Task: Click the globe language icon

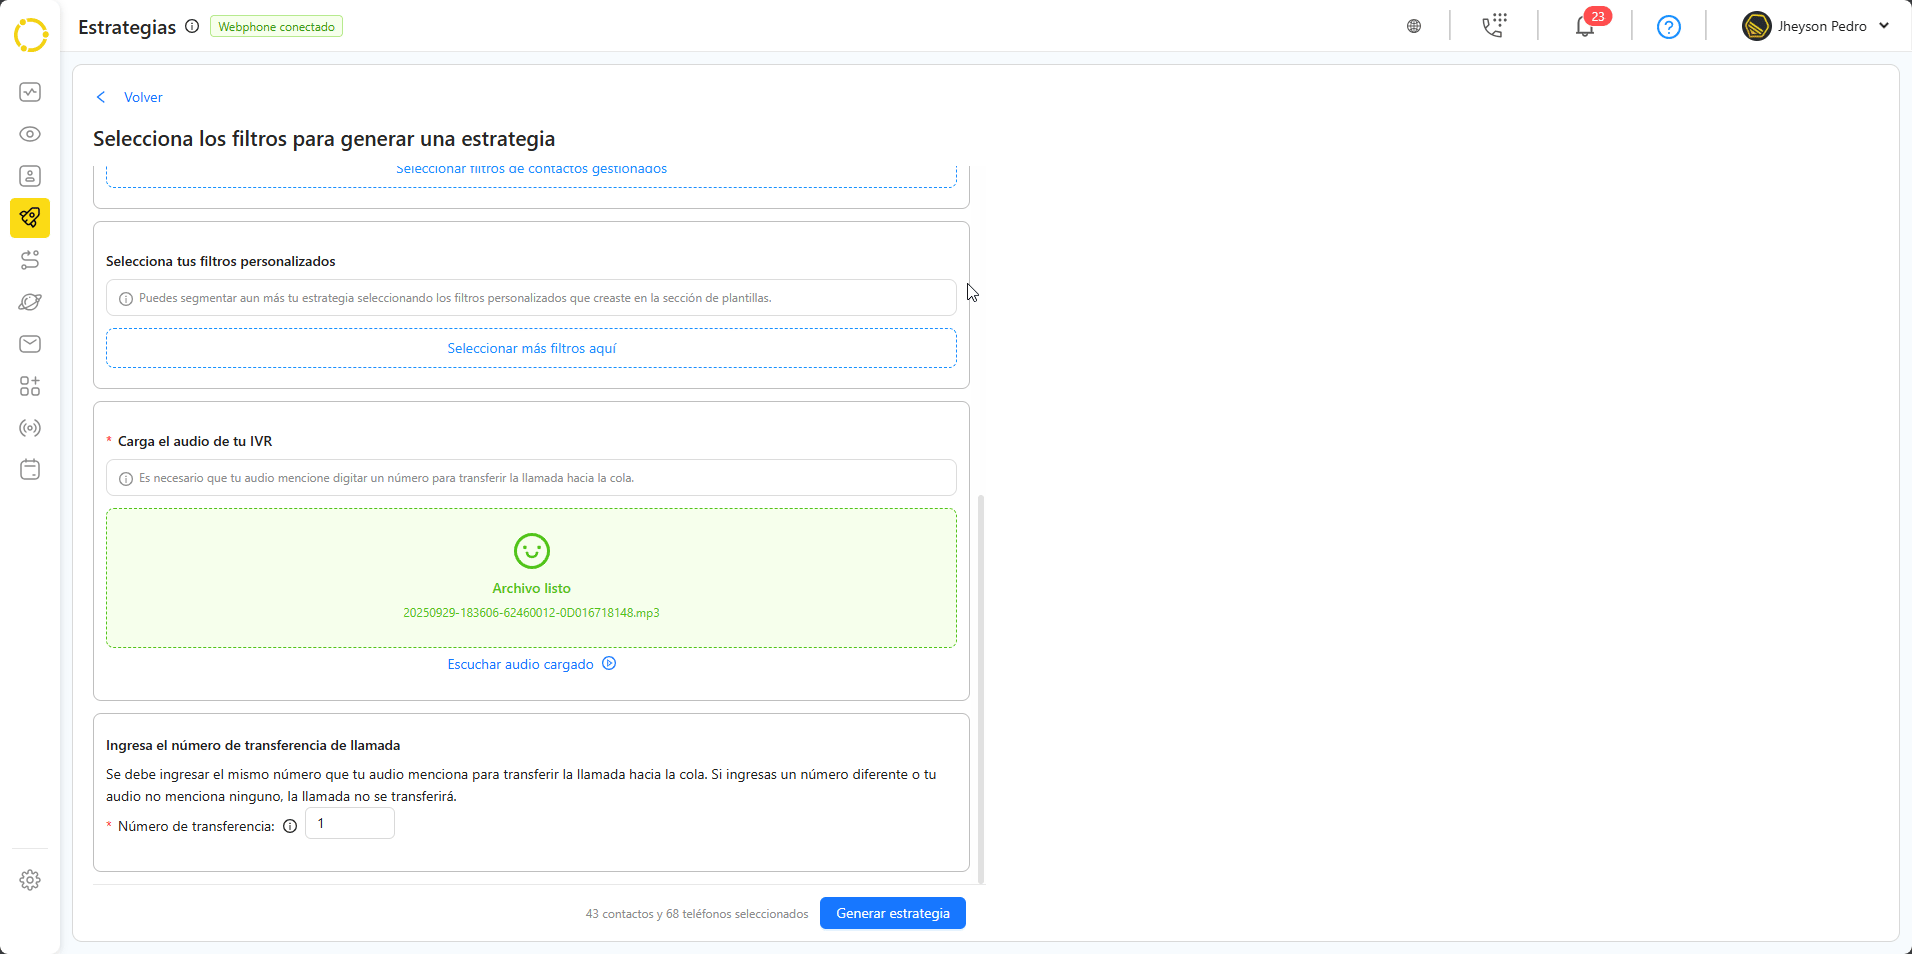Action: pos(1414,27)
